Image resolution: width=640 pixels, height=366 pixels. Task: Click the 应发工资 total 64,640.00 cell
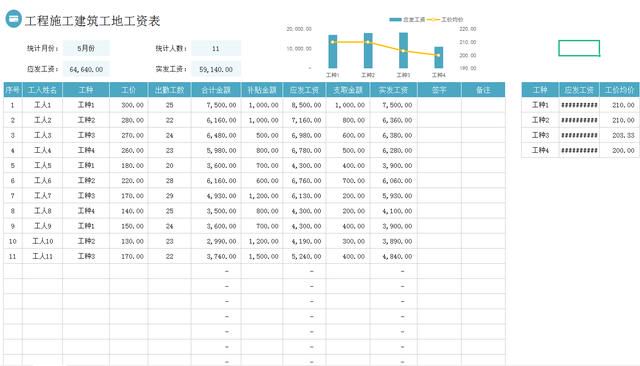click(x=86, y=69)
